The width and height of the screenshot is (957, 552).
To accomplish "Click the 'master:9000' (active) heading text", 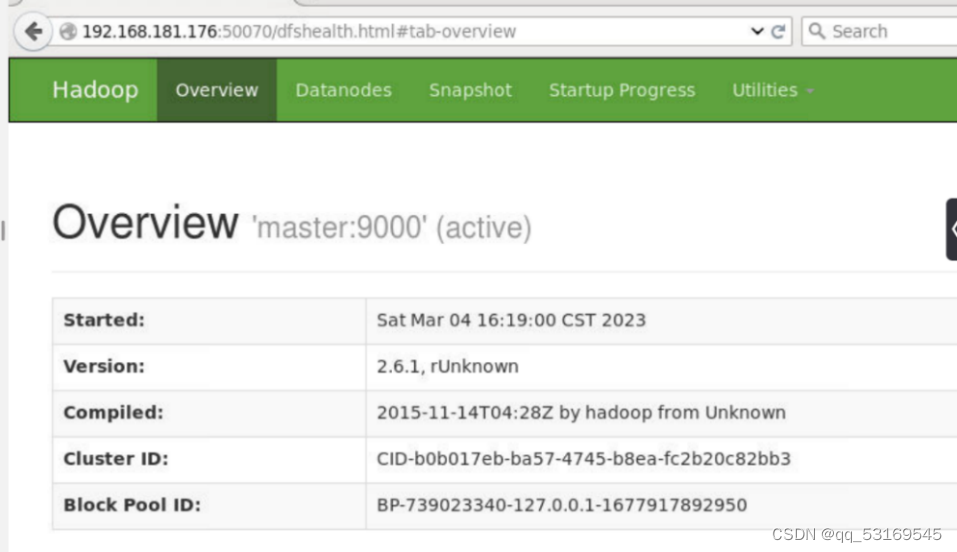I will tap(392, 228).
